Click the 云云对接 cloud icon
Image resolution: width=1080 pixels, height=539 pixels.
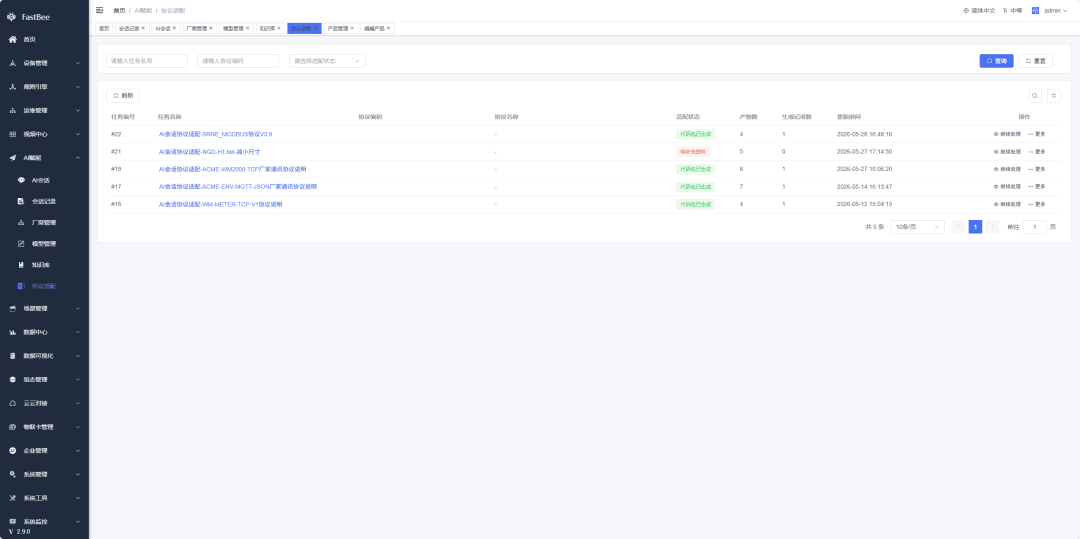pyautogui.click(x=12, y=403)
